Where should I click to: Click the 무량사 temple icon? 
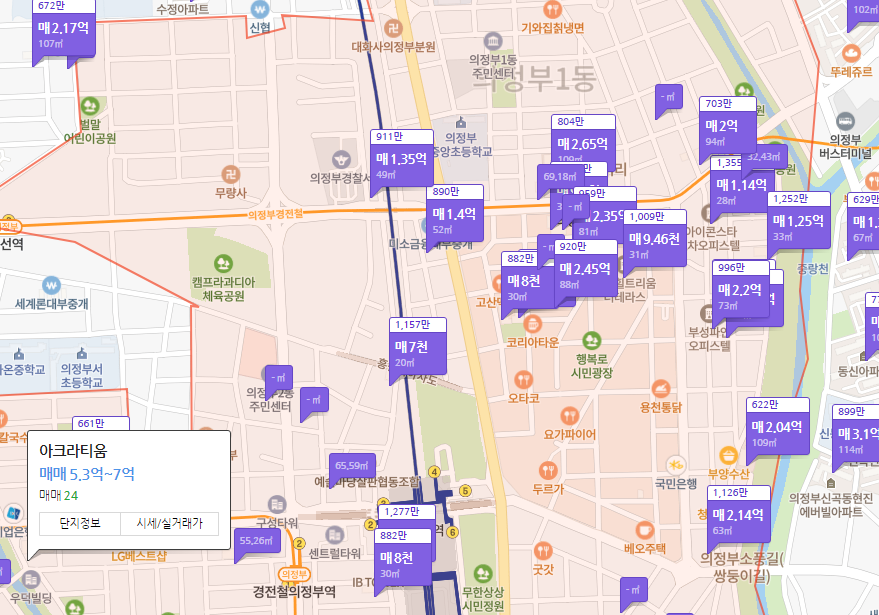tap(230, 174)
